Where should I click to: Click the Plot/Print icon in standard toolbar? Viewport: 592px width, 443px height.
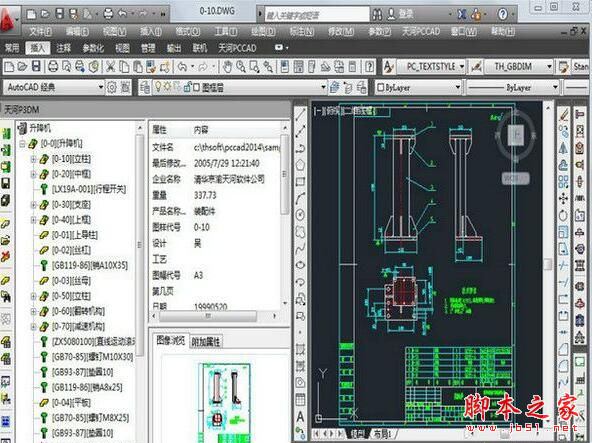coord(53,67)
